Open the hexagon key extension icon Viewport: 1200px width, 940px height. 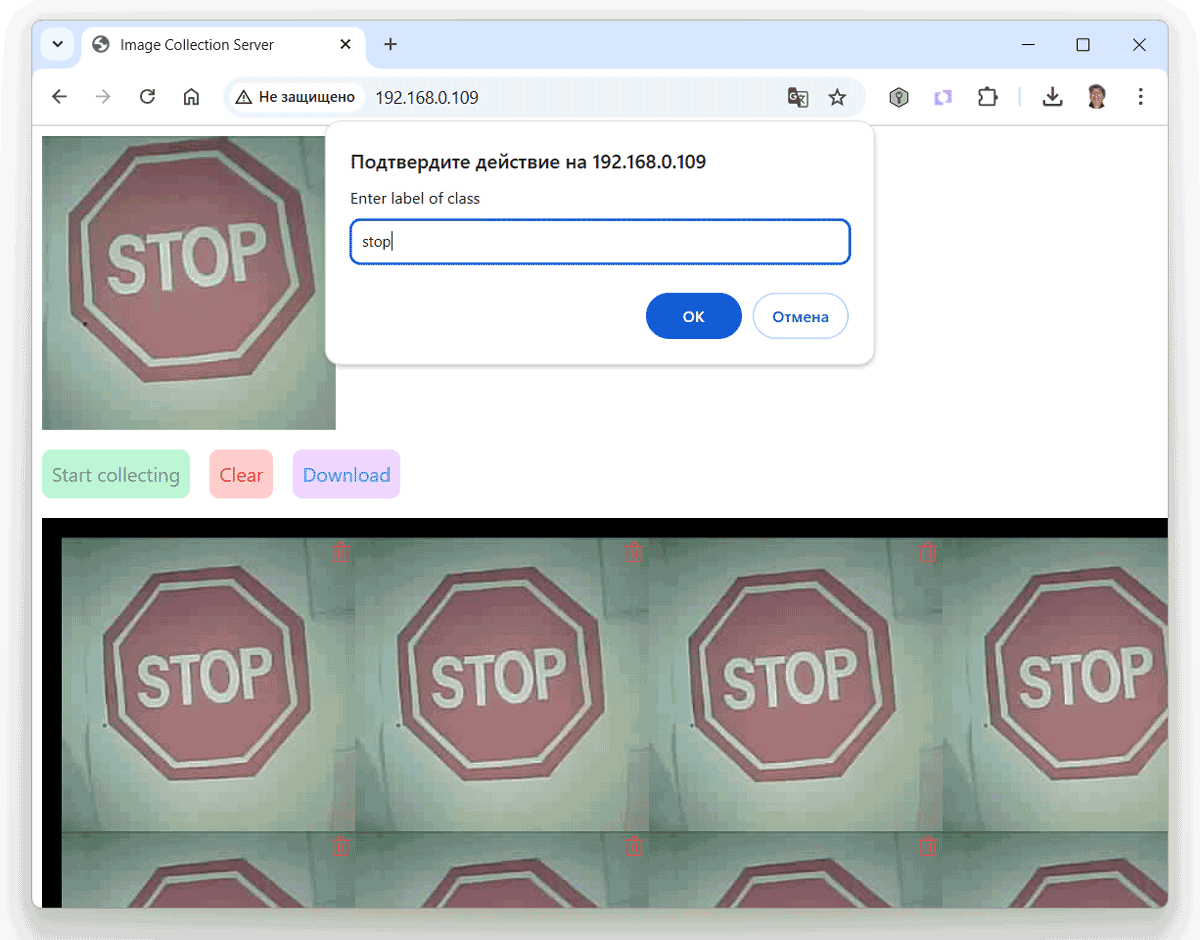(899, 97)
